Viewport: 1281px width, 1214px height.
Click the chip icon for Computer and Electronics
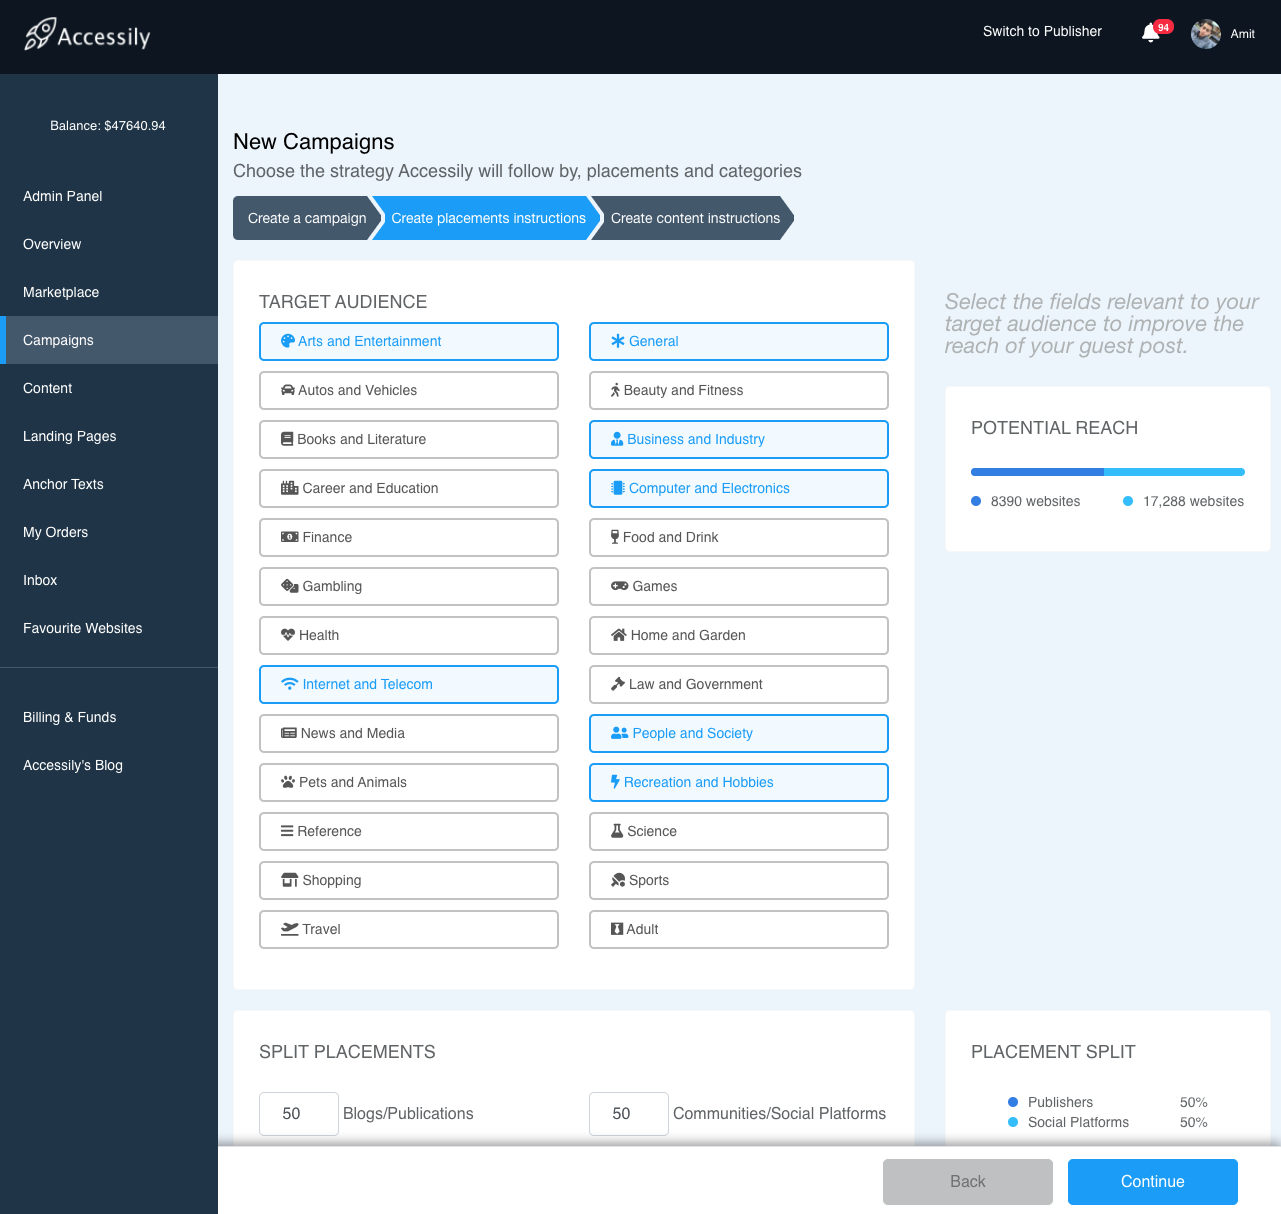[618, 488]
